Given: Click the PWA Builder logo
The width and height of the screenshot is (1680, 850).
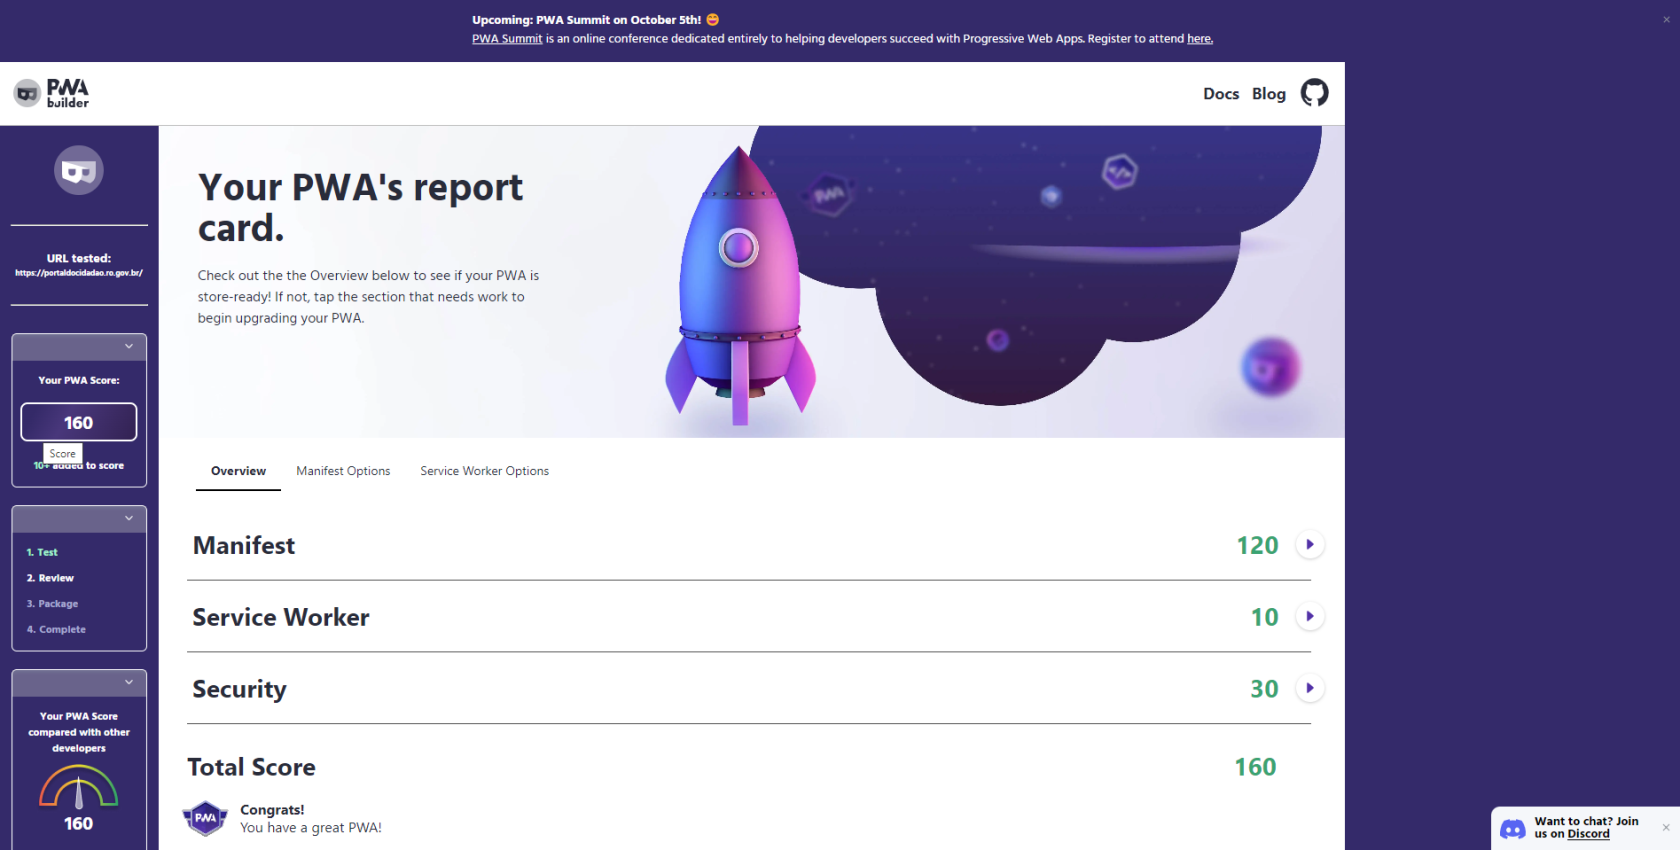Looking at the screenshot, I should 52,93.
